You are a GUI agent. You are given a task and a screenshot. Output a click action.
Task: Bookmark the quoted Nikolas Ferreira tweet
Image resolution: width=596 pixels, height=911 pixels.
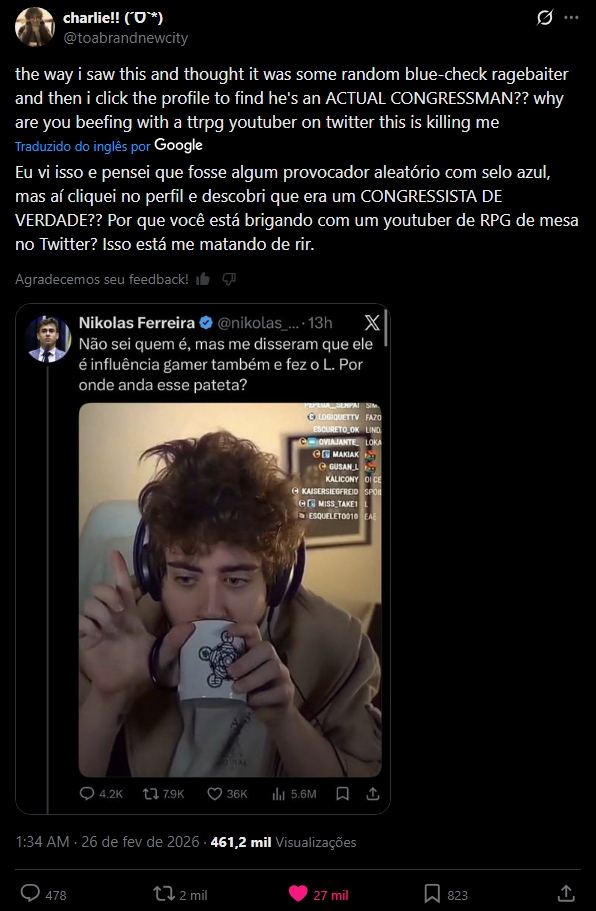(x=343, y=794)
